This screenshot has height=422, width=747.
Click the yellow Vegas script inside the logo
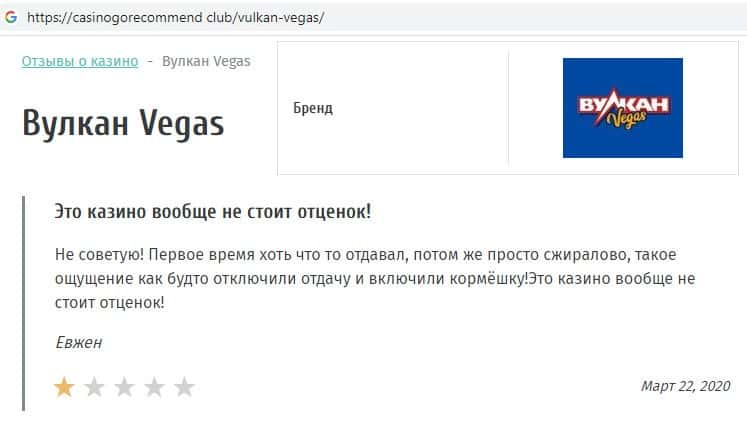626,120
